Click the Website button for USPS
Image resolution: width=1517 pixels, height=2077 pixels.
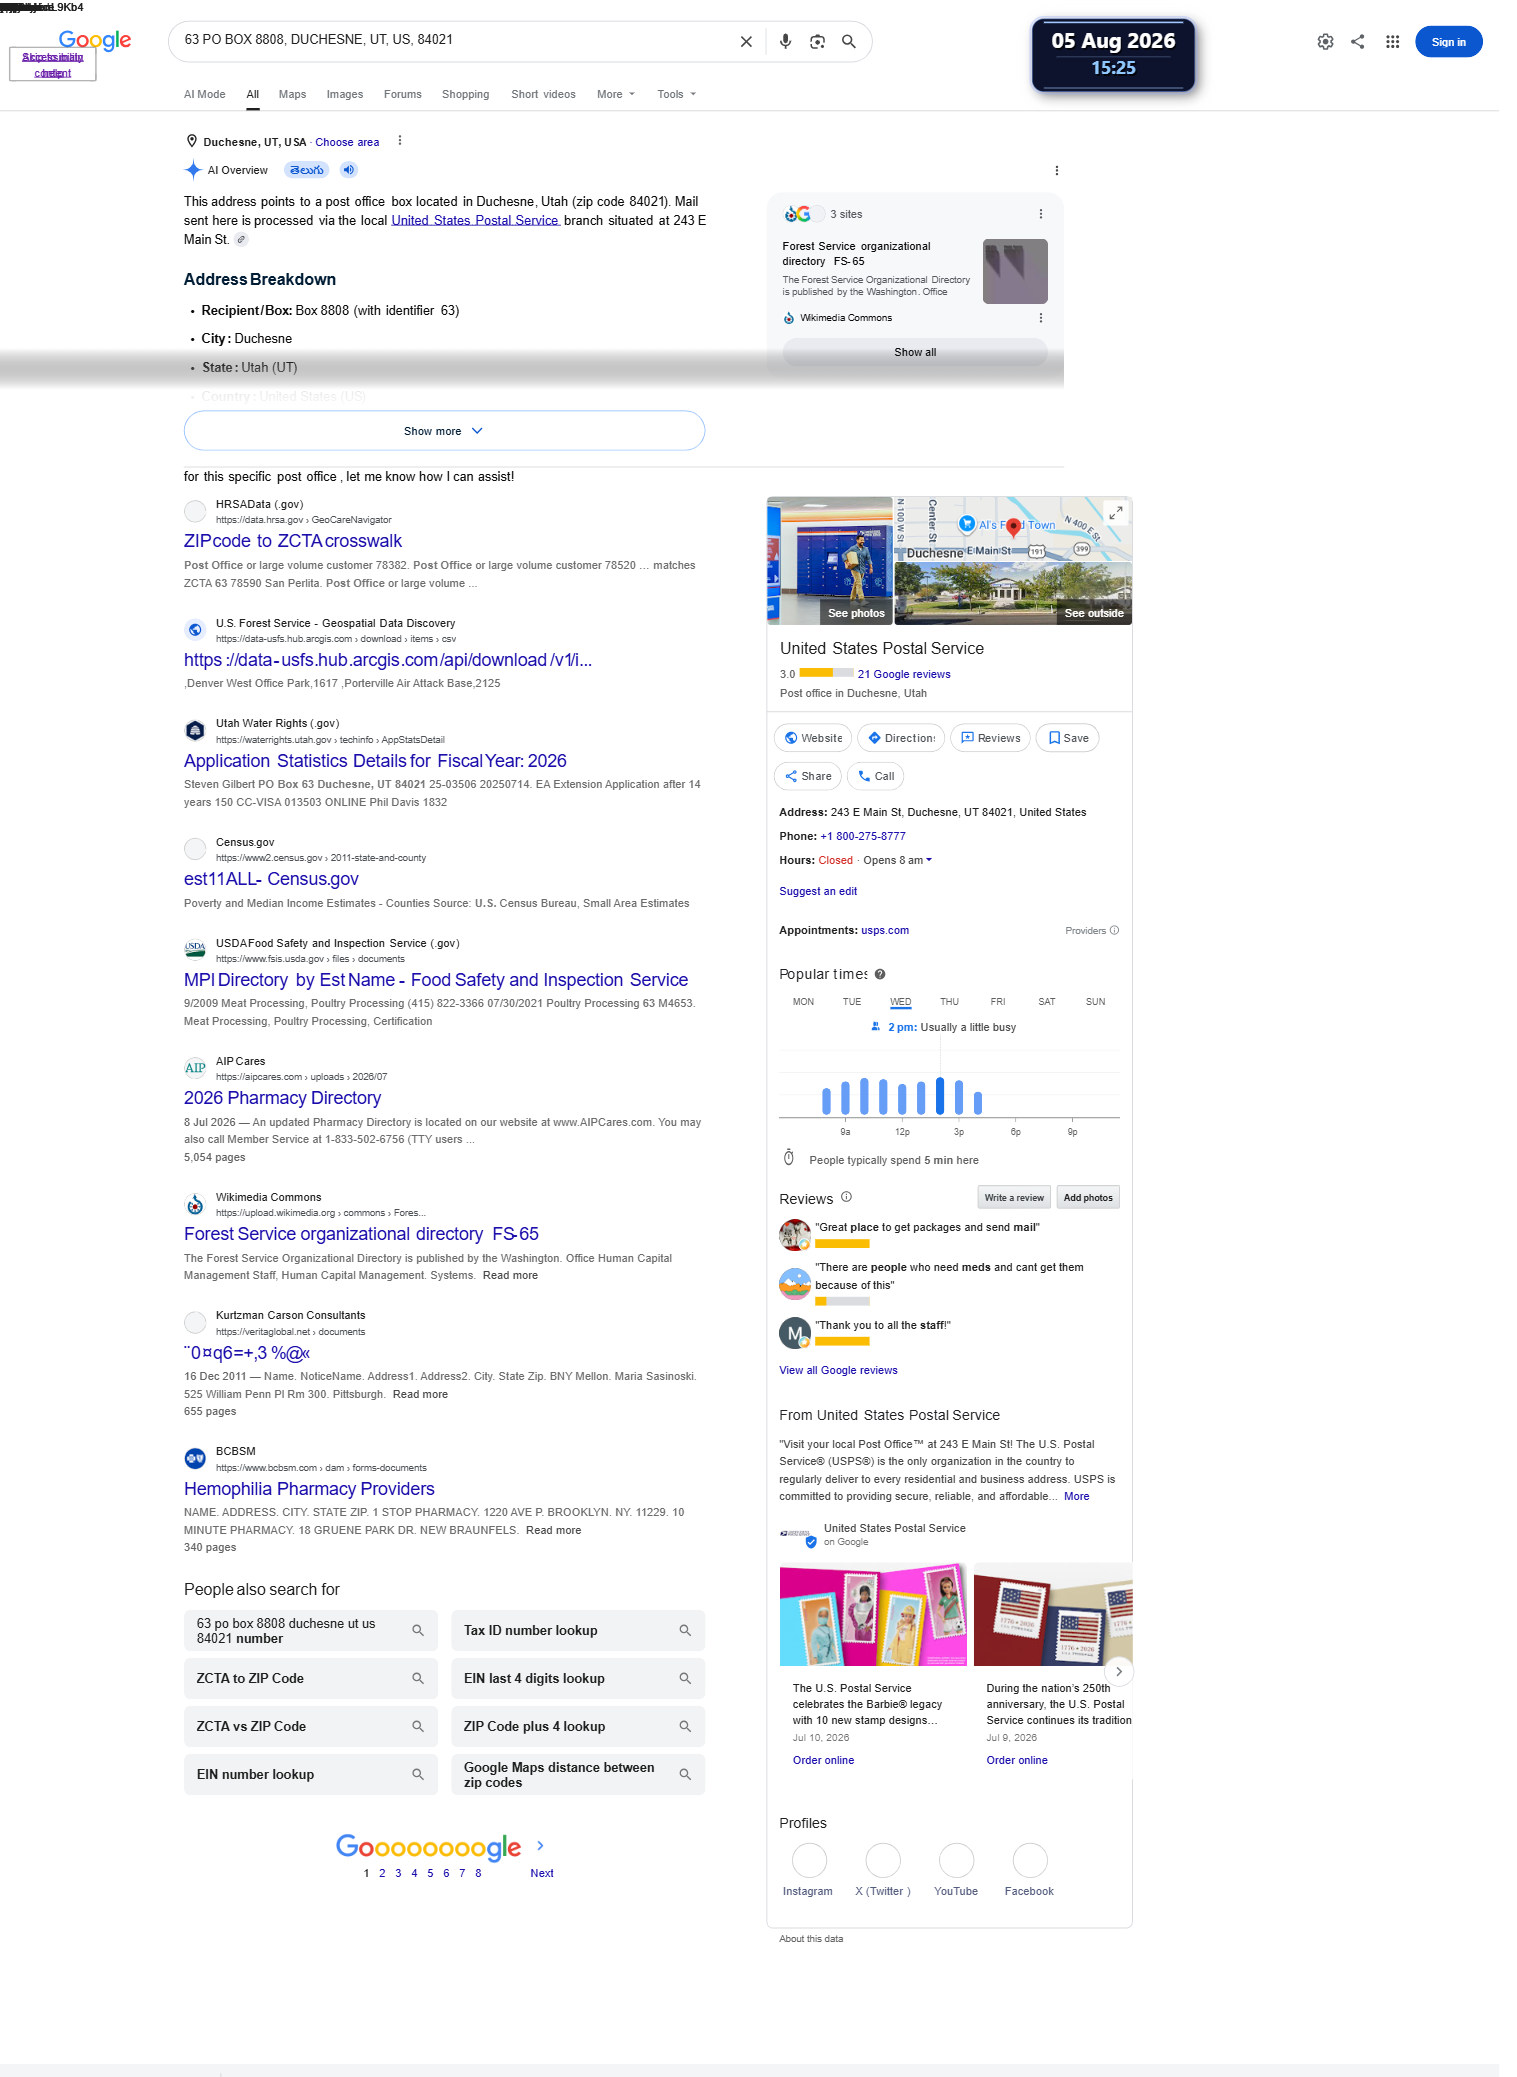point(813,738)
